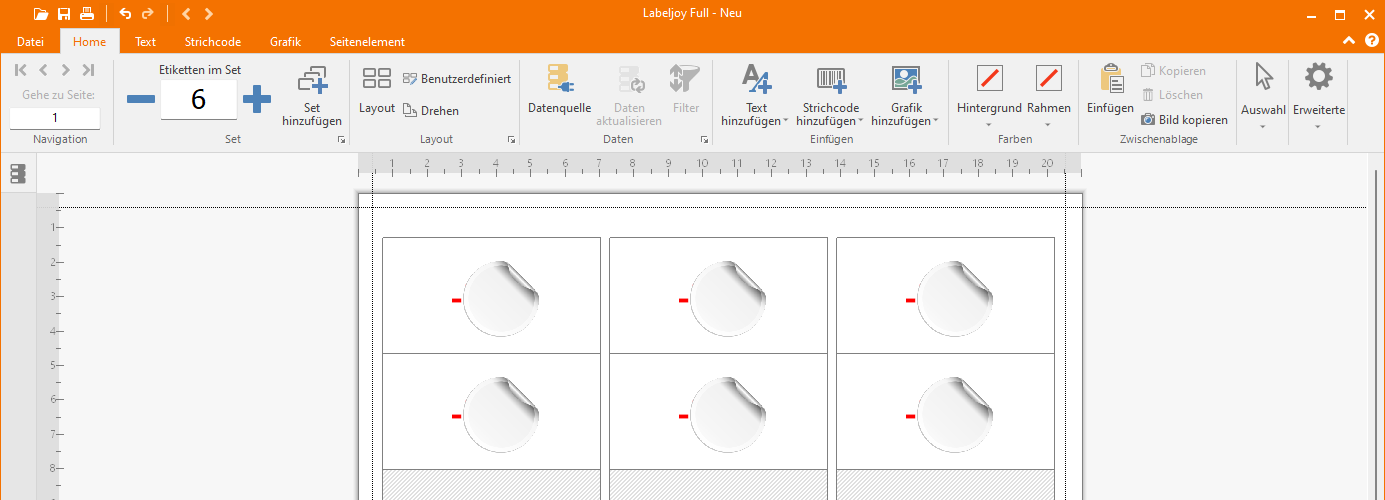The width and height of the screenshot is (1385, 500).
Task: Copy label as image with Bild kopieren
Action: coord(1185,119)
